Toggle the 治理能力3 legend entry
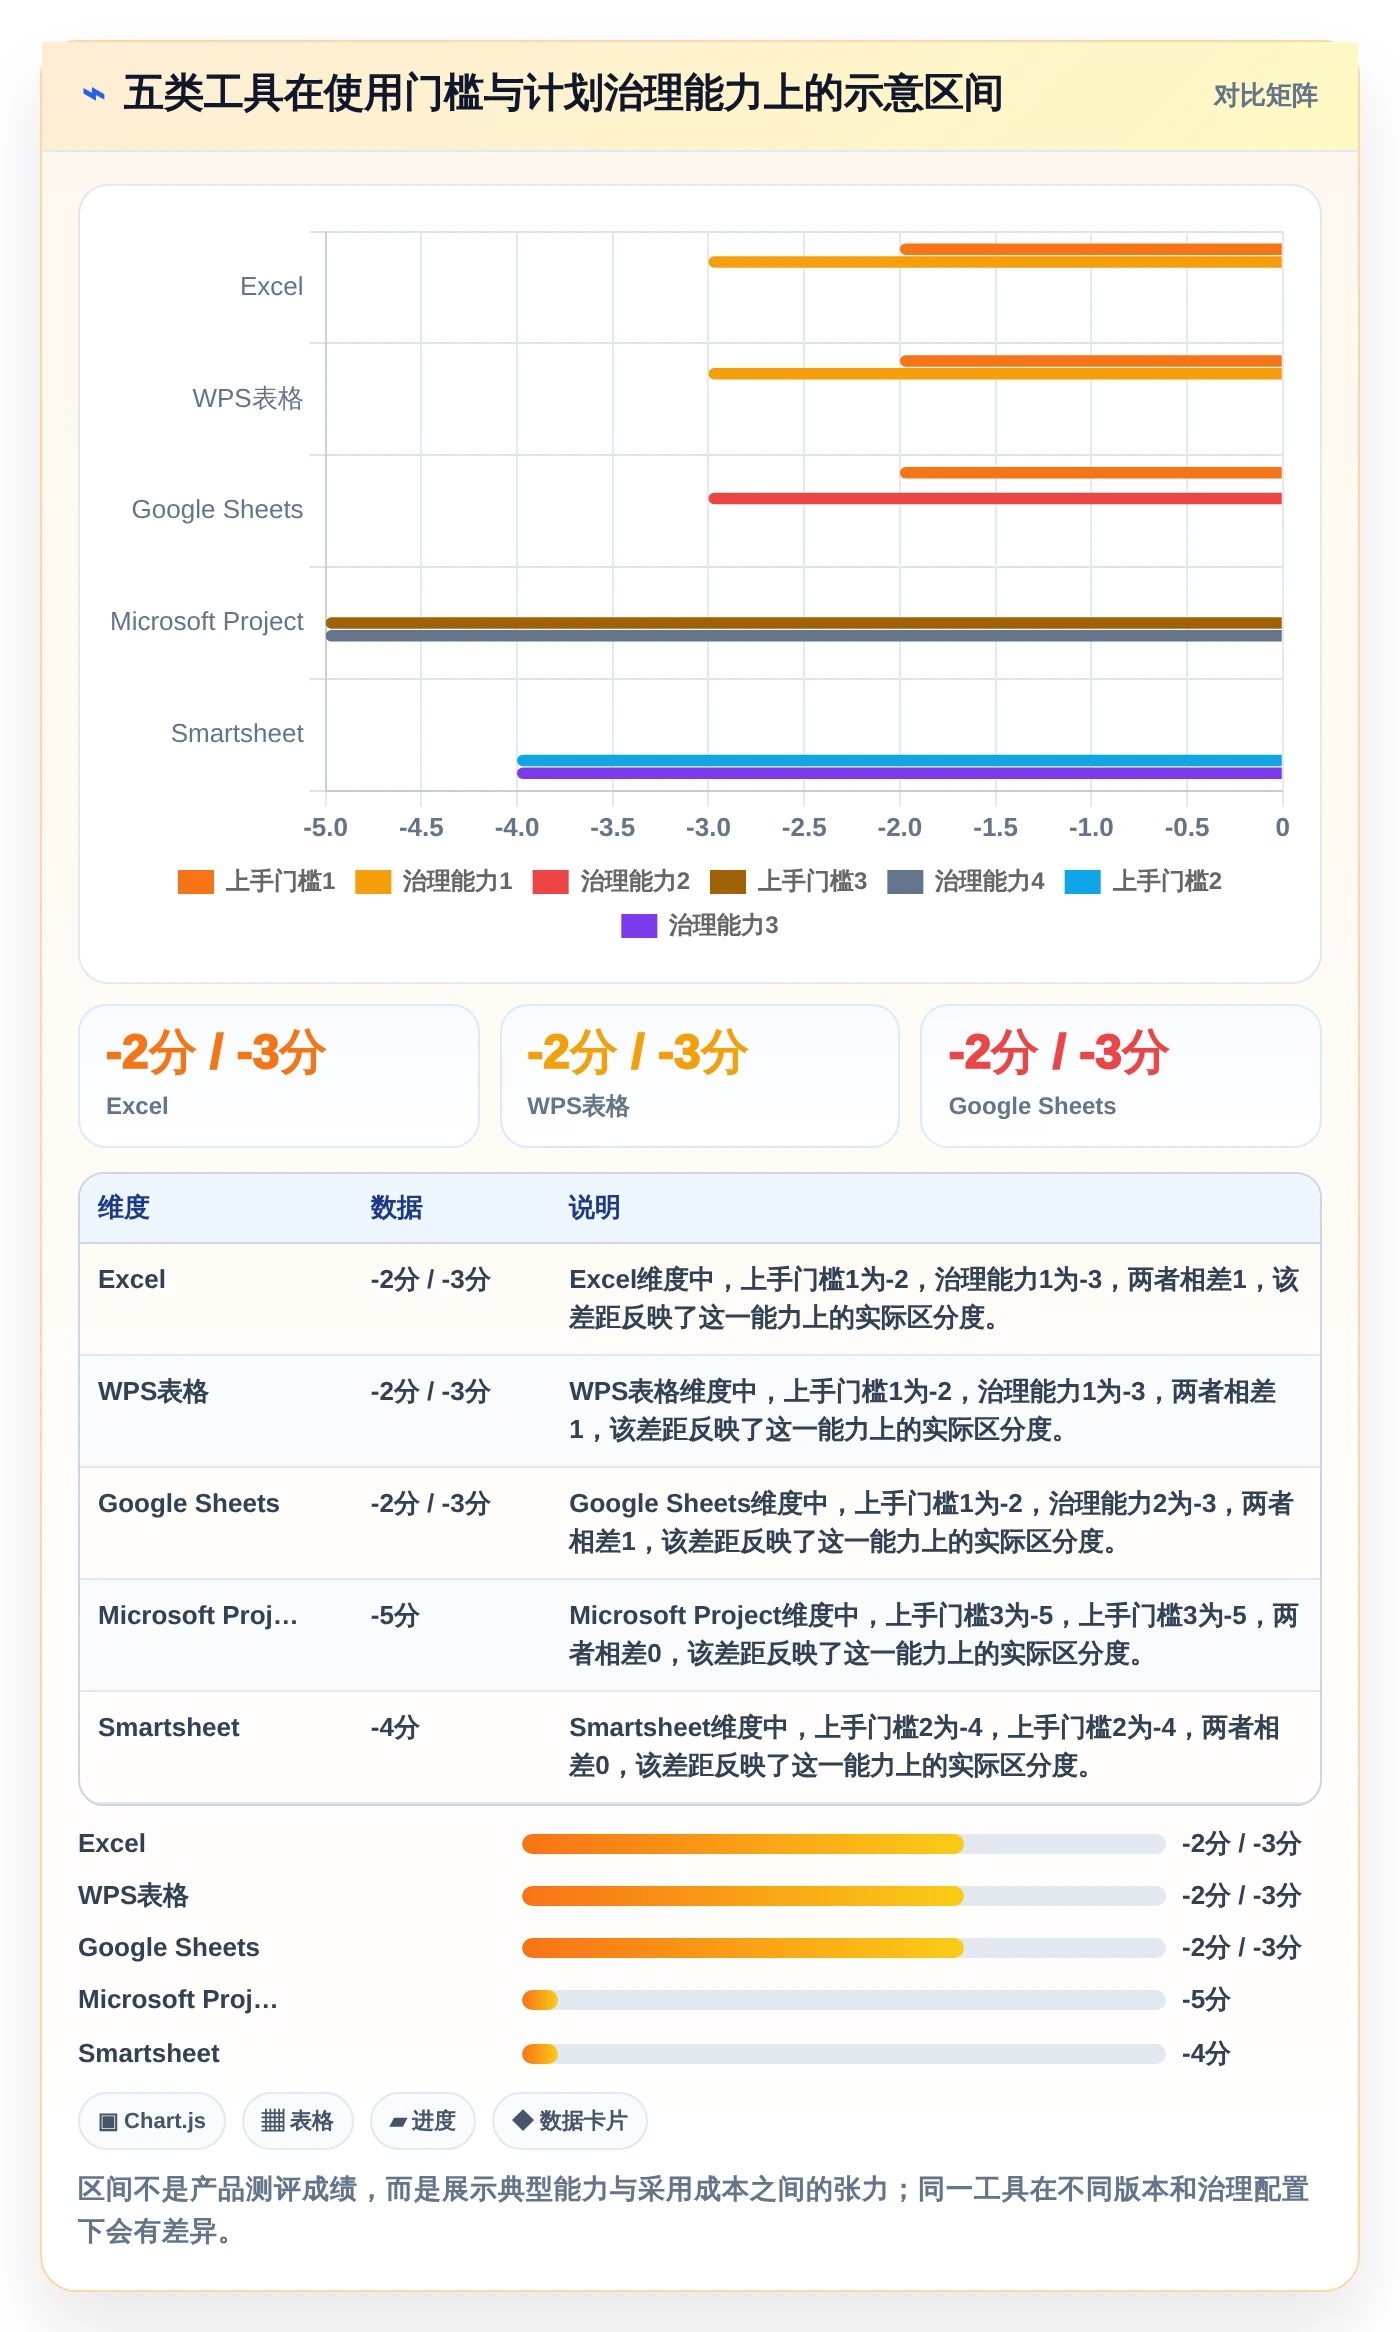 click(700, 926)
